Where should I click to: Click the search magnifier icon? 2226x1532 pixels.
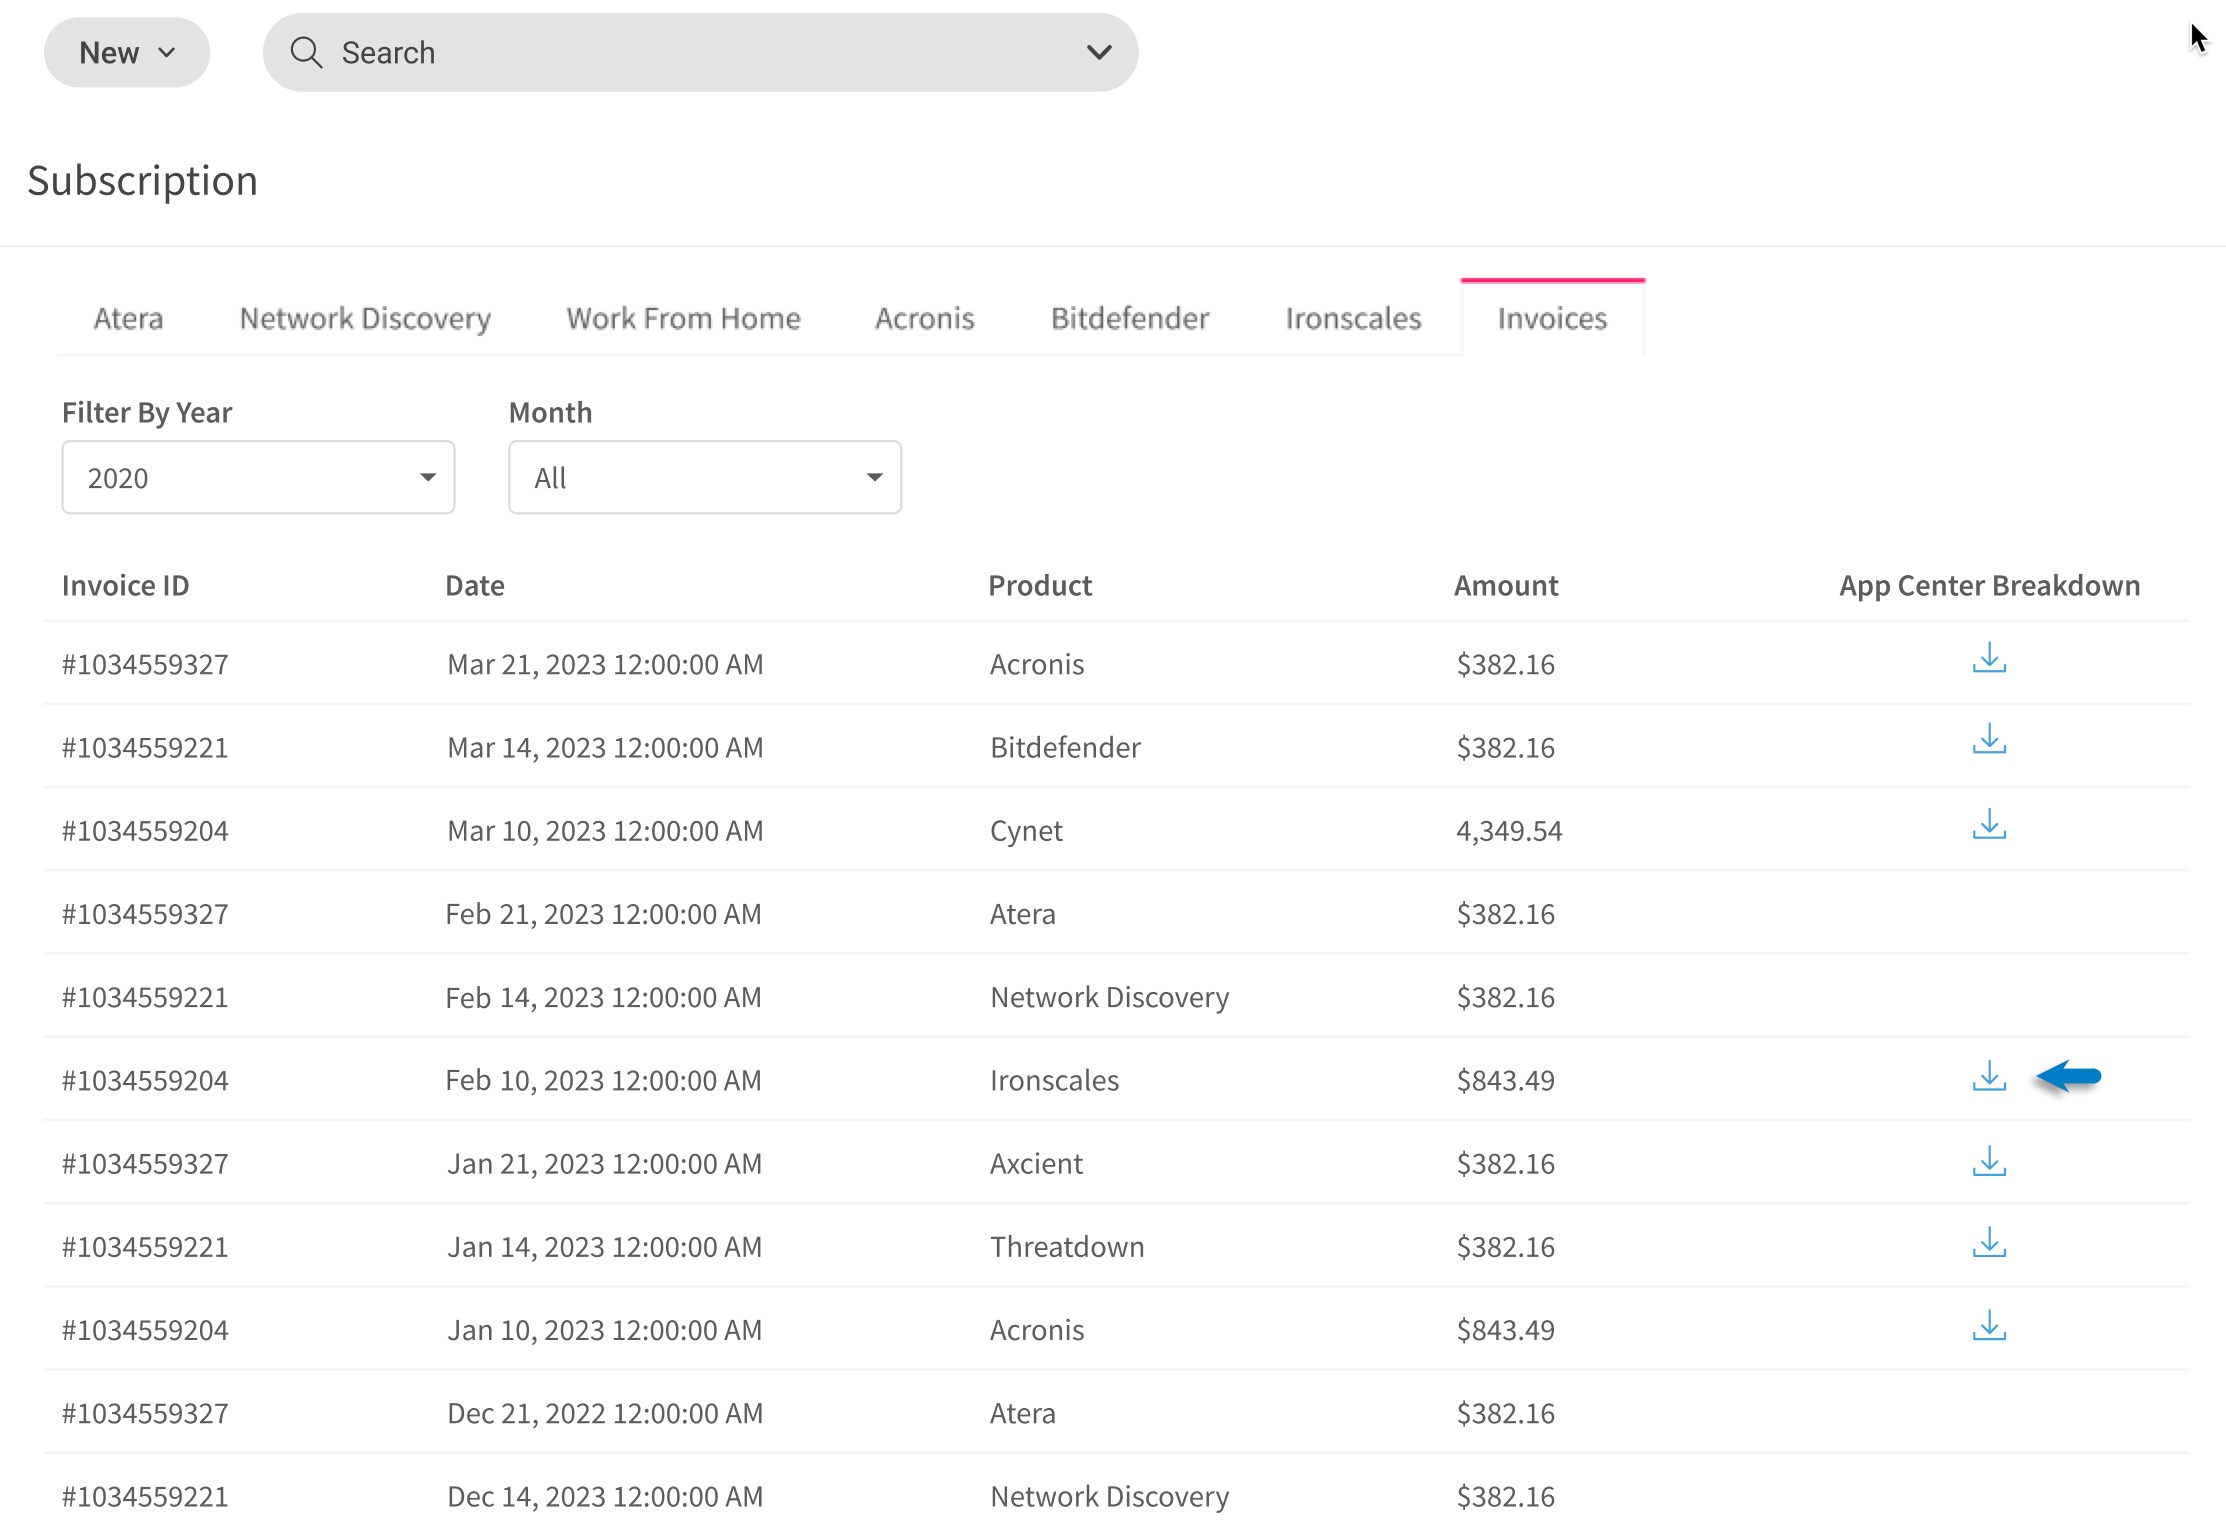point(306,52)
